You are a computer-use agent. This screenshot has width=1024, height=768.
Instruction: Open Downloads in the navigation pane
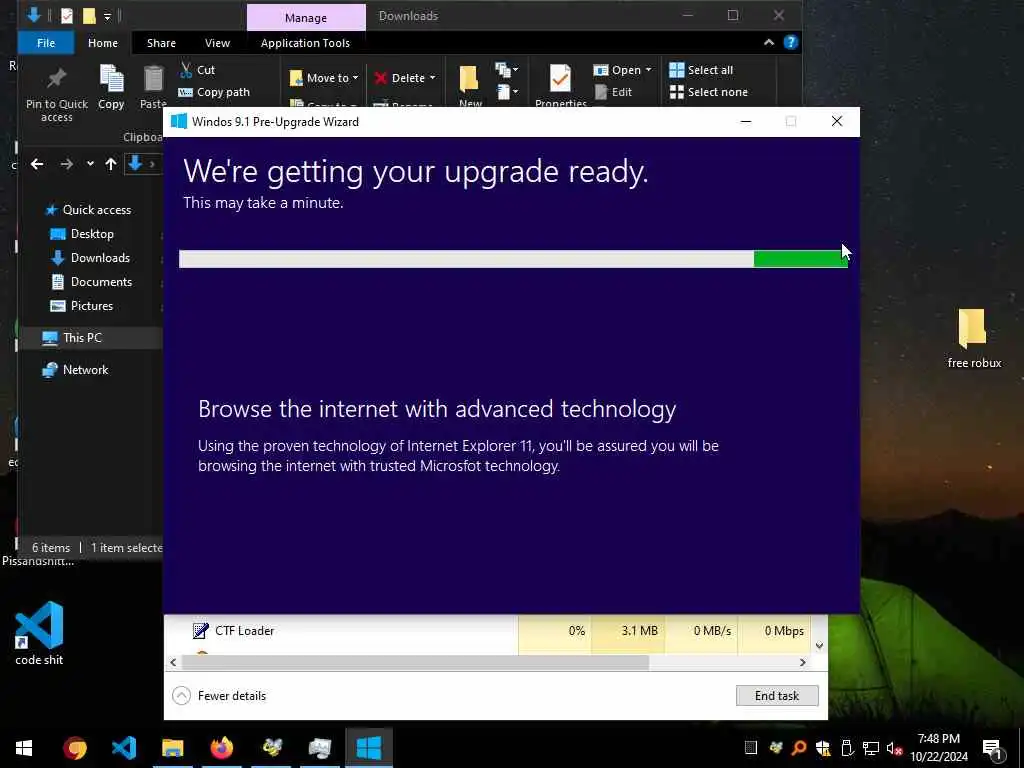click(90, 258)
